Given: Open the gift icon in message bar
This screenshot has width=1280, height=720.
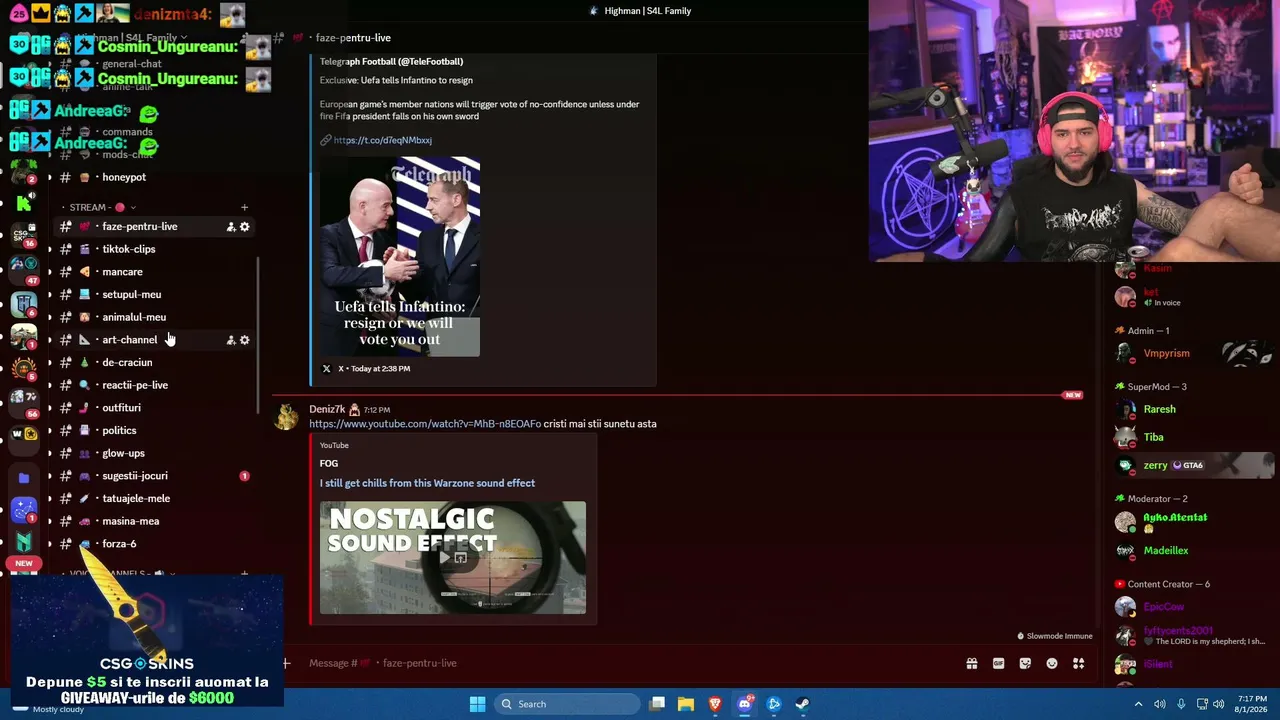Looking at the screenshot, I should click(x=971, y=663).
